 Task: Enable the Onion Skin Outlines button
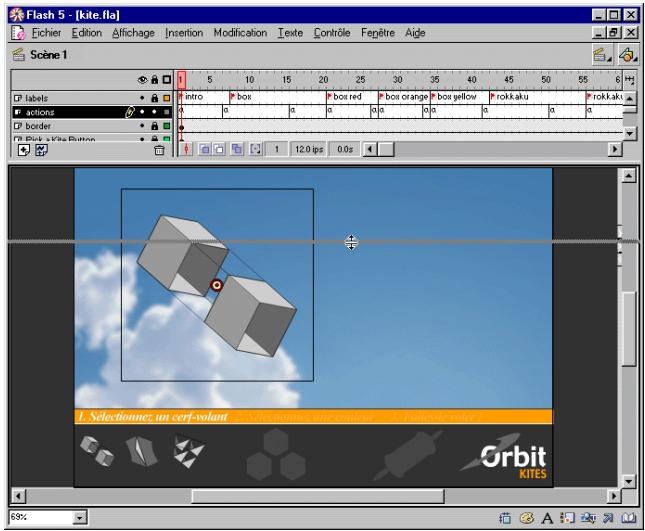coord(219,149)
